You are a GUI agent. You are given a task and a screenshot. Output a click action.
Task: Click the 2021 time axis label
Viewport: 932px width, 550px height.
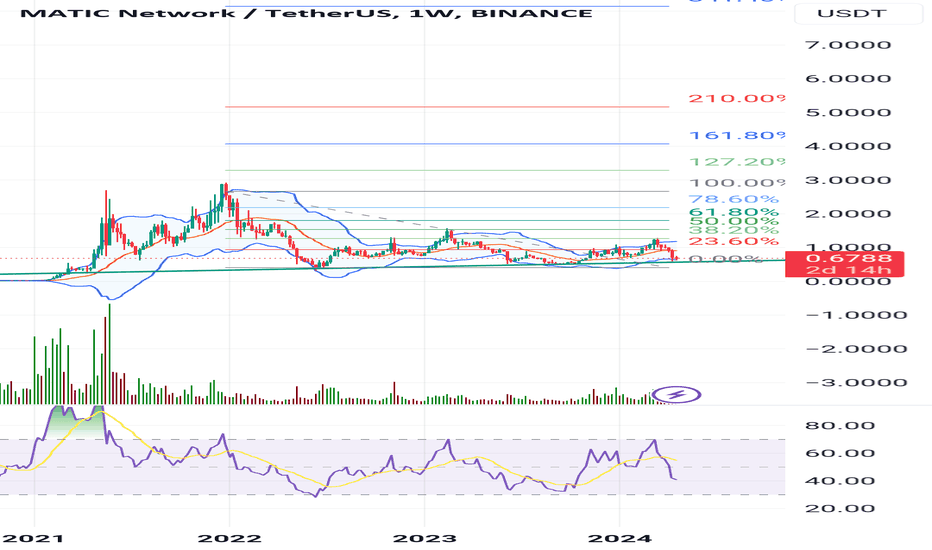[33, 539]
